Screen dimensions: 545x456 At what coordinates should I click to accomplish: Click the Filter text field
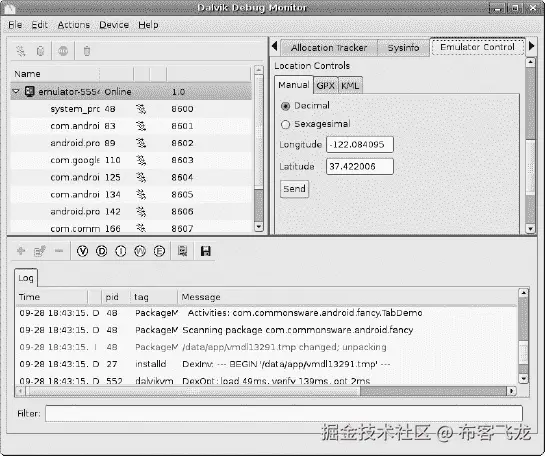pyautogui.click(x=284, y=414)
